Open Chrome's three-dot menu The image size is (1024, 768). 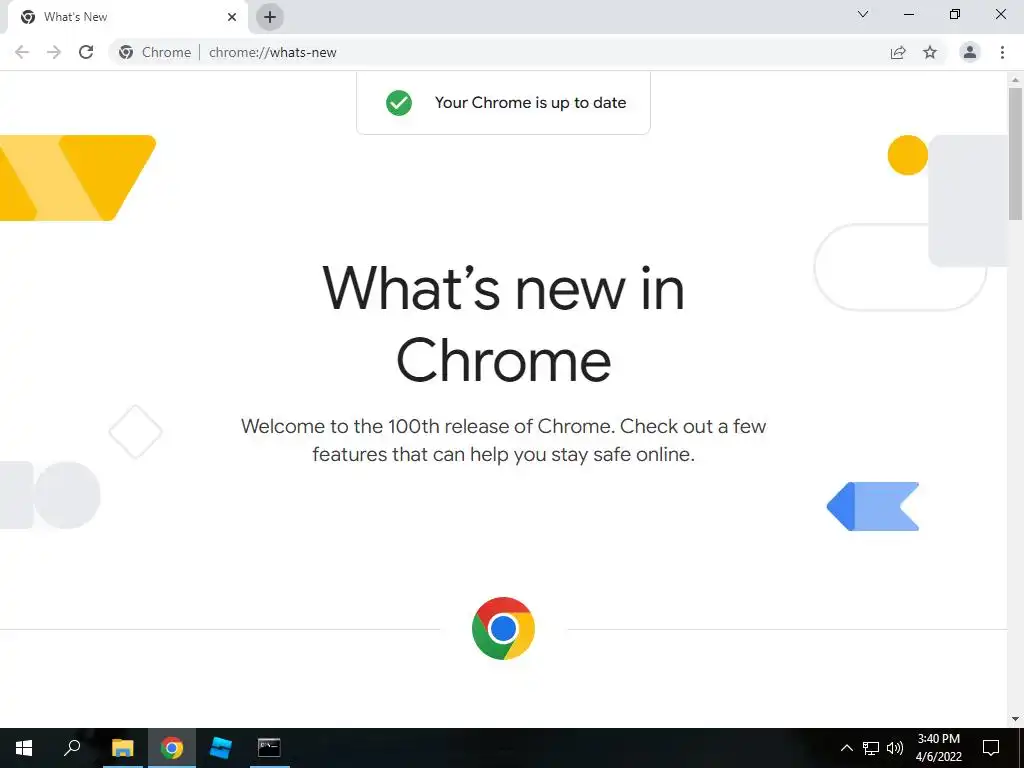point(1002,52)
